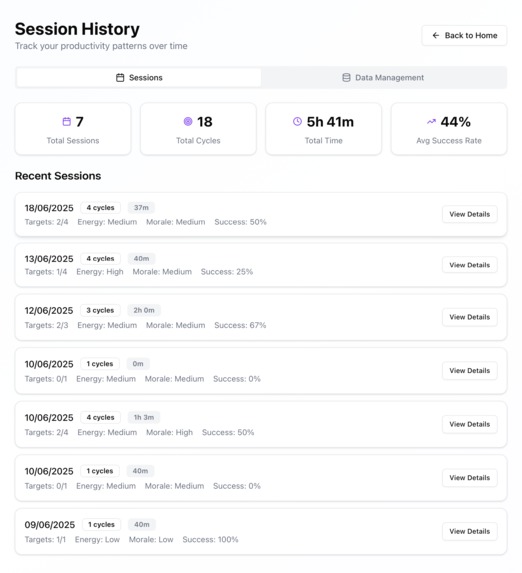Click the Energy: High text
The height and width of the screenshot is (573, 522).
tap(100, 272)
